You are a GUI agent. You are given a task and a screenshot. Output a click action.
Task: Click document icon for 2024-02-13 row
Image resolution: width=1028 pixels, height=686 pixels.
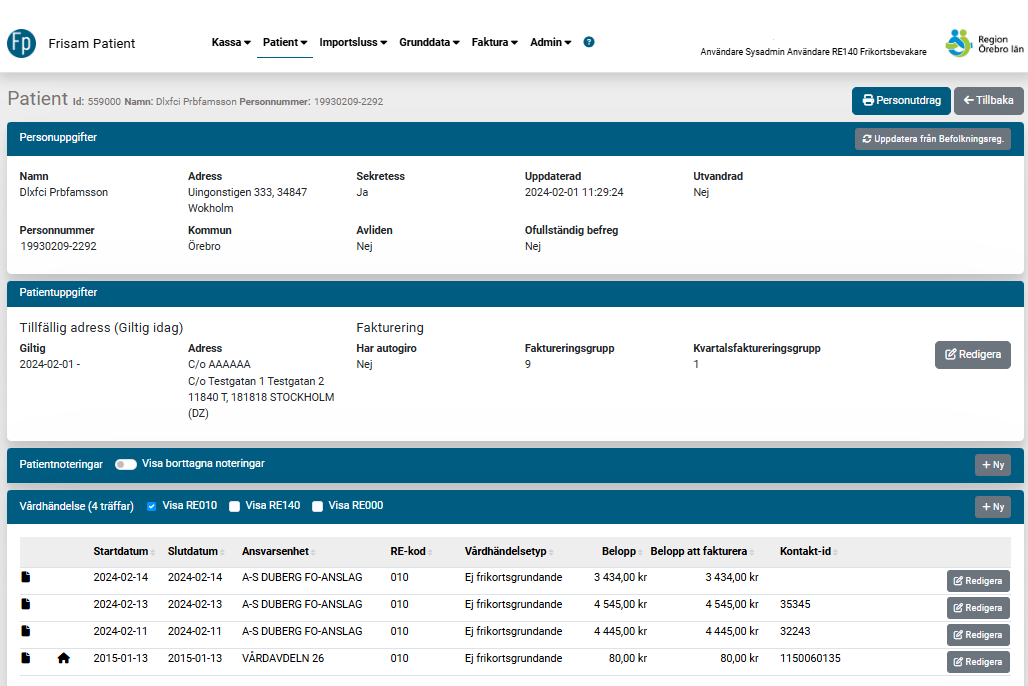[x=26, y=604]
